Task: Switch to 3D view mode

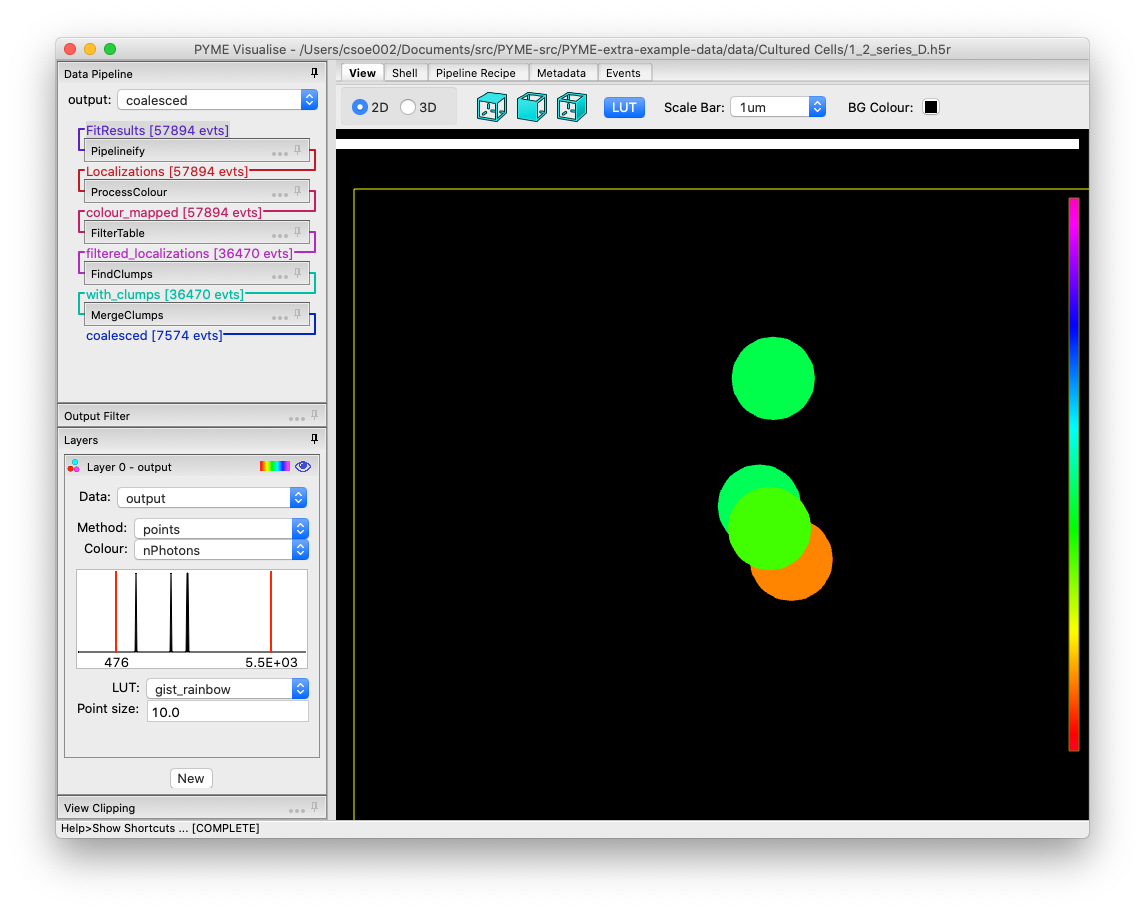Action: 409,107
